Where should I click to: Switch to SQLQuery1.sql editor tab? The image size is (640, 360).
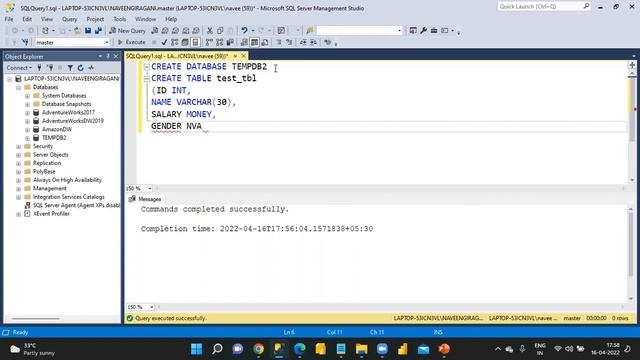pos(177,56)
